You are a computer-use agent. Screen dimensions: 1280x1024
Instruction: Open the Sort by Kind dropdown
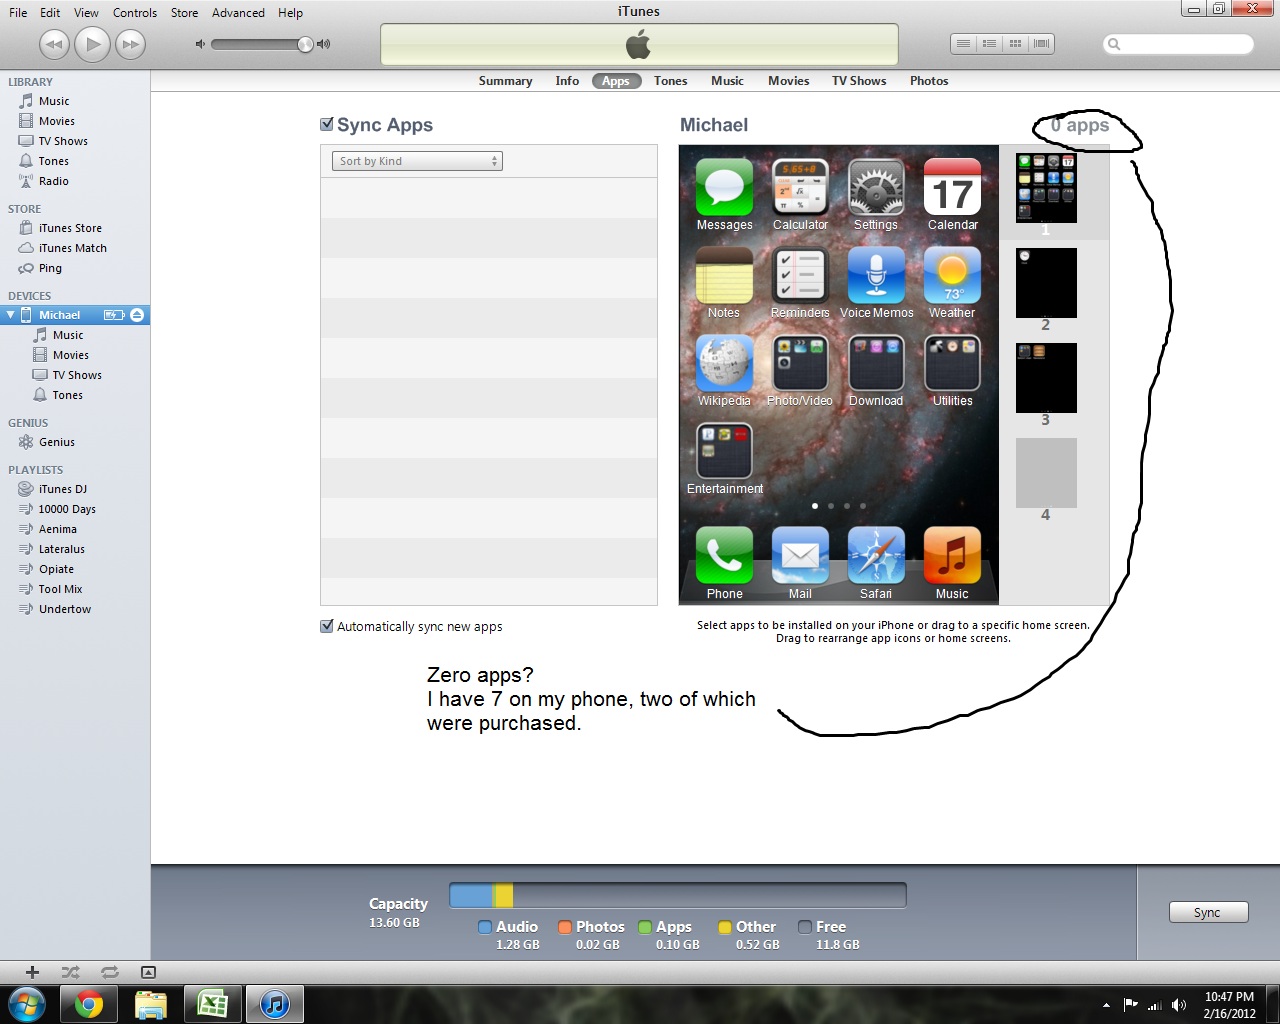tap(417, 161)
